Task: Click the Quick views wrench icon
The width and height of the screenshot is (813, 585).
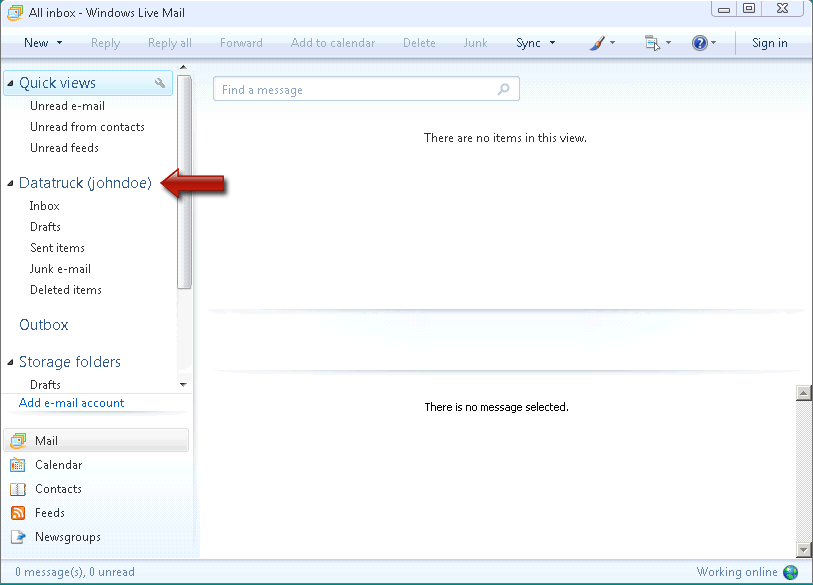Action: [160, 83]
